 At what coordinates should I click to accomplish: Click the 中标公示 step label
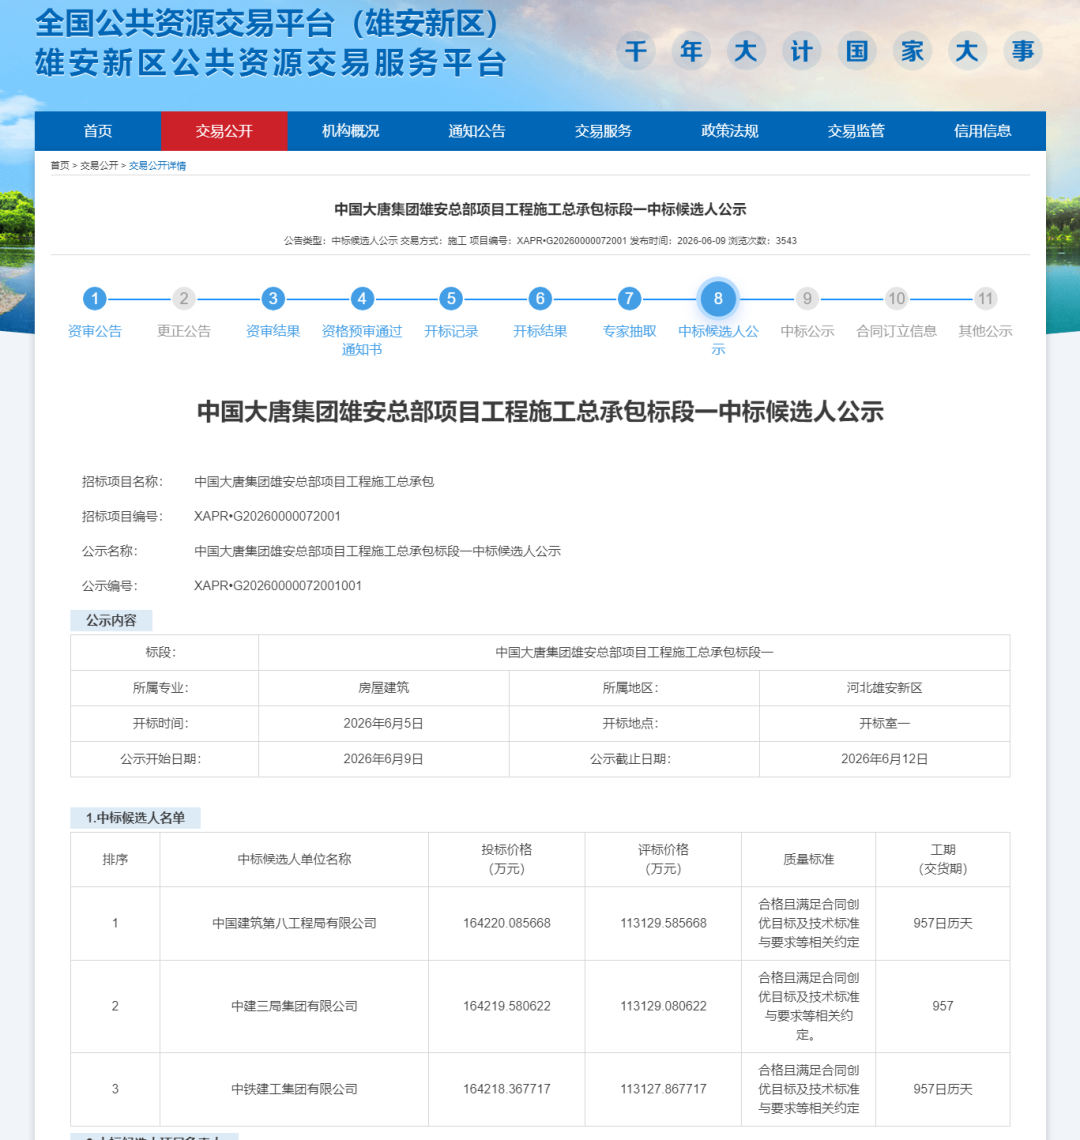(x=807, y=332)
